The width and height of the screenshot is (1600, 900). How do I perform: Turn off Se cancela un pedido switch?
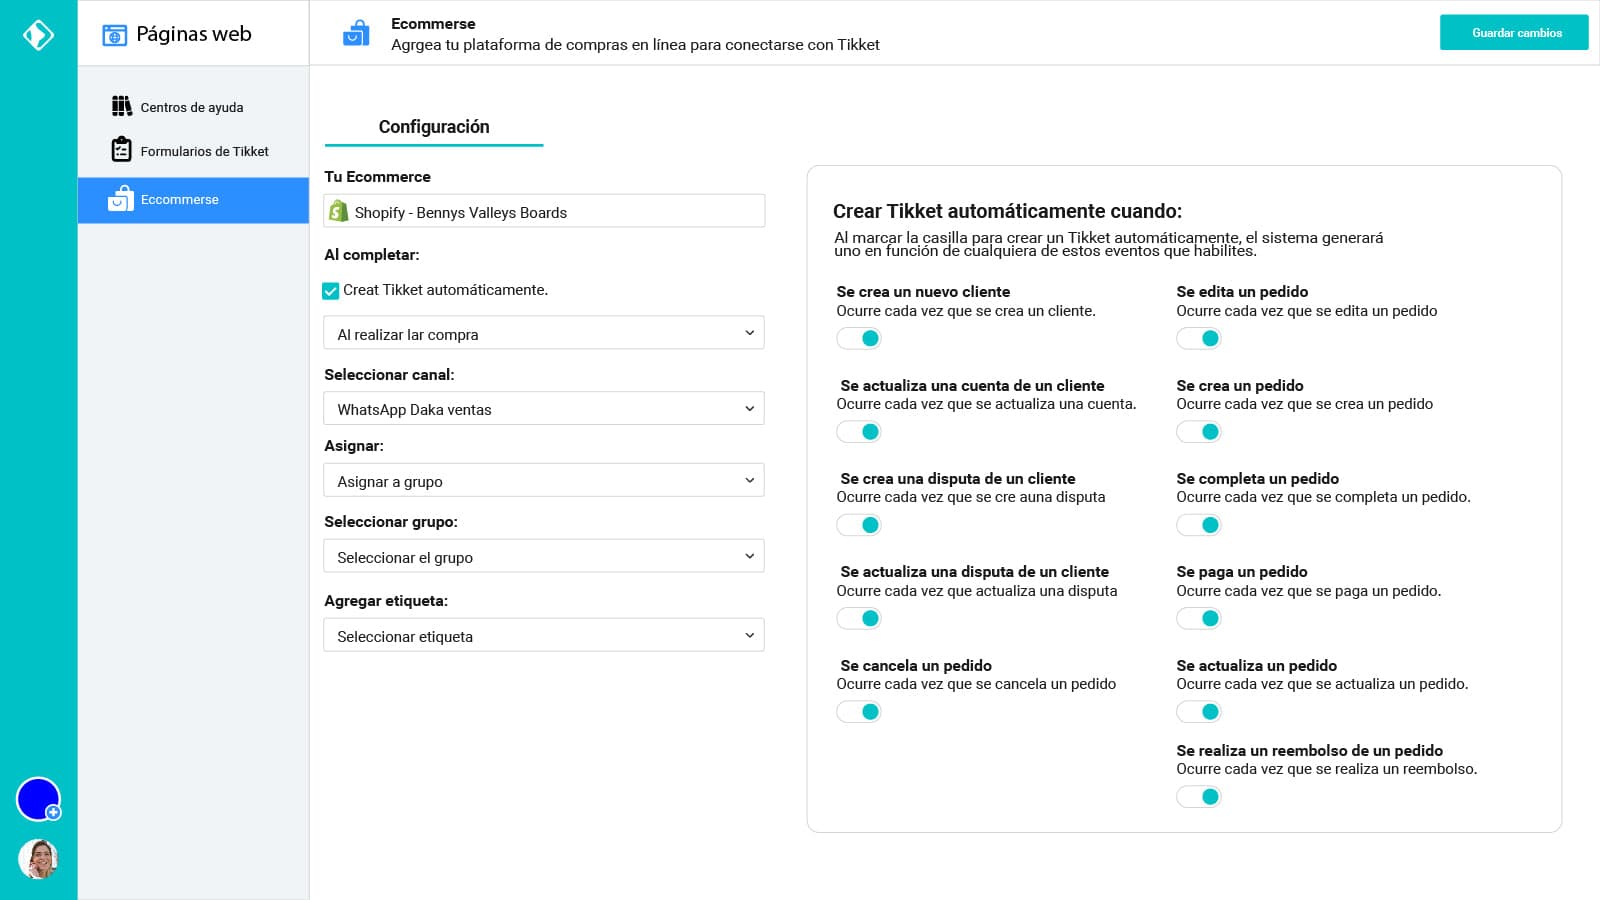click(859, 712)
